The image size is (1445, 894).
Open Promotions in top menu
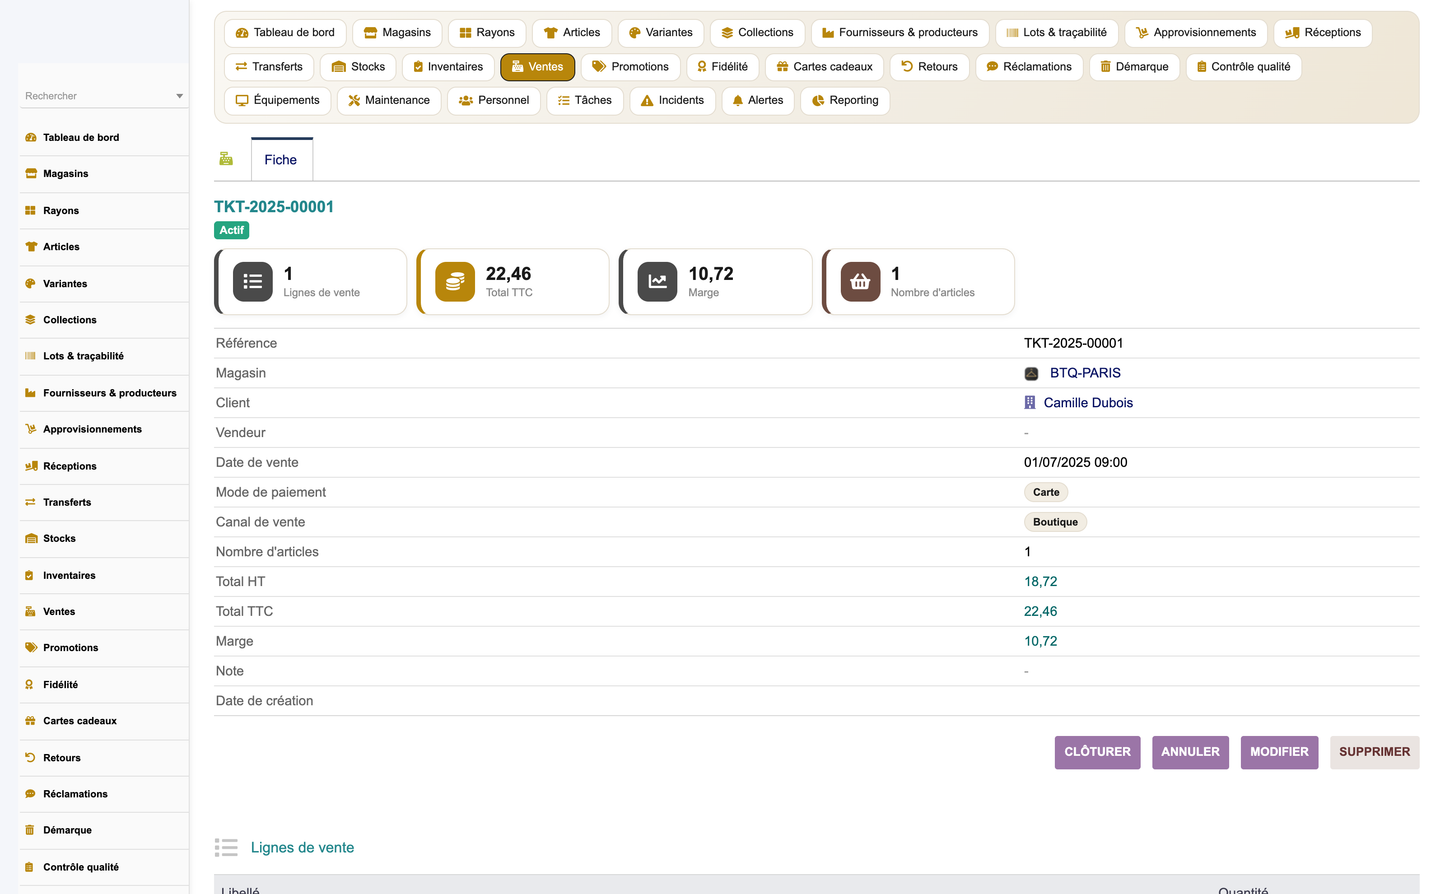[630, 67]
